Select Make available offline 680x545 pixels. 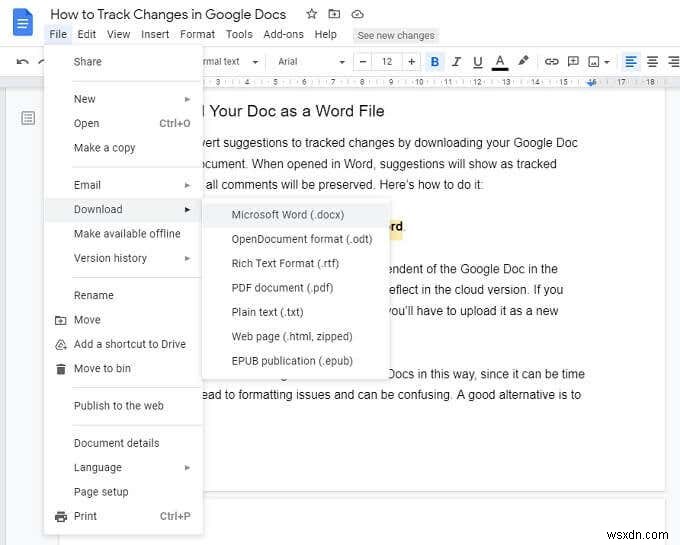click(123, 234)
